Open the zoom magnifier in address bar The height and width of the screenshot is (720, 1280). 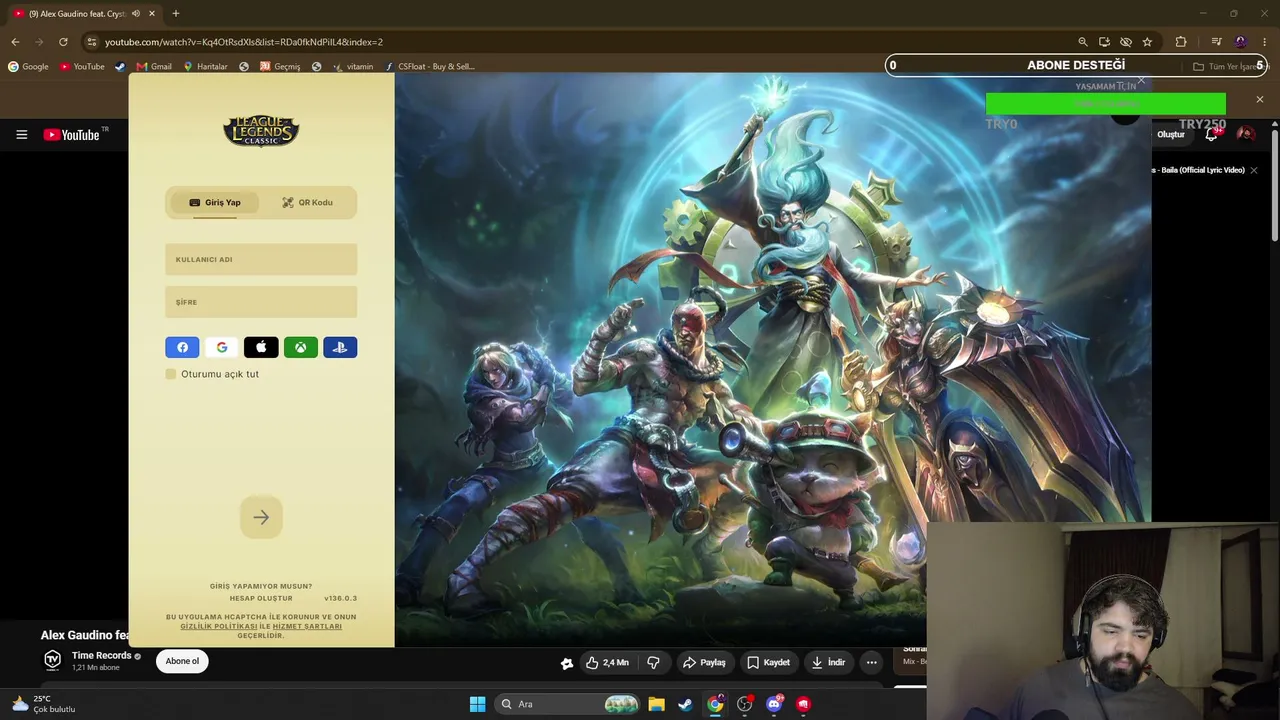coord(1083,42)
